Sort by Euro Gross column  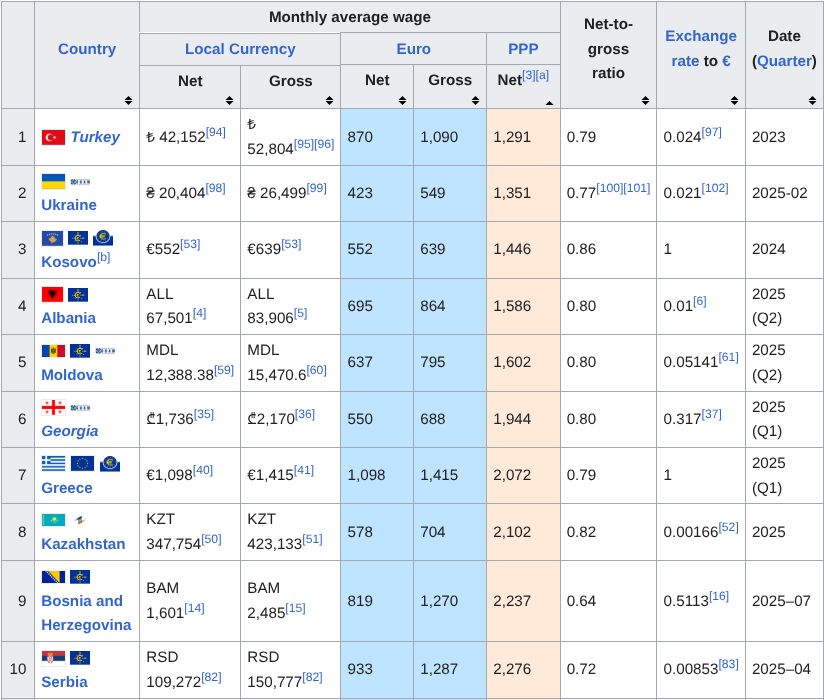click(x=475, y=100)
